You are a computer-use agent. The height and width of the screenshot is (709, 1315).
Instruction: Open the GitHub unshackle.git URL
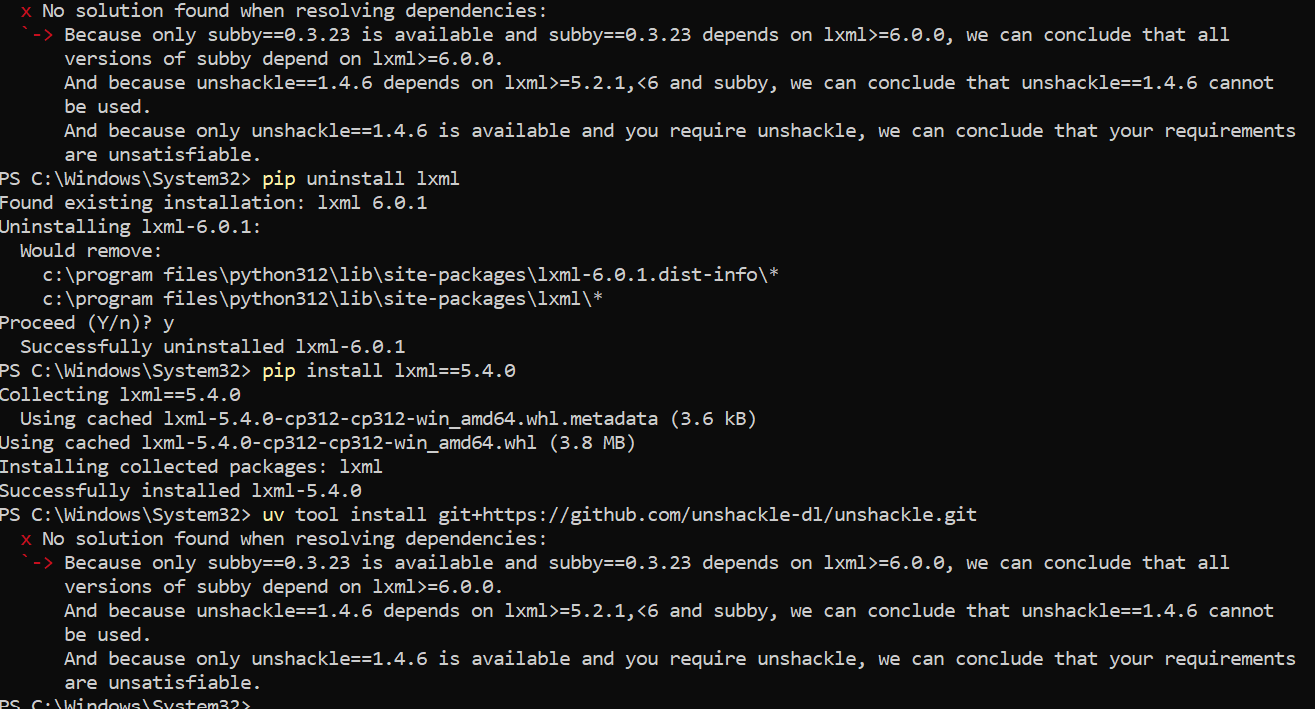coord(707,515)
